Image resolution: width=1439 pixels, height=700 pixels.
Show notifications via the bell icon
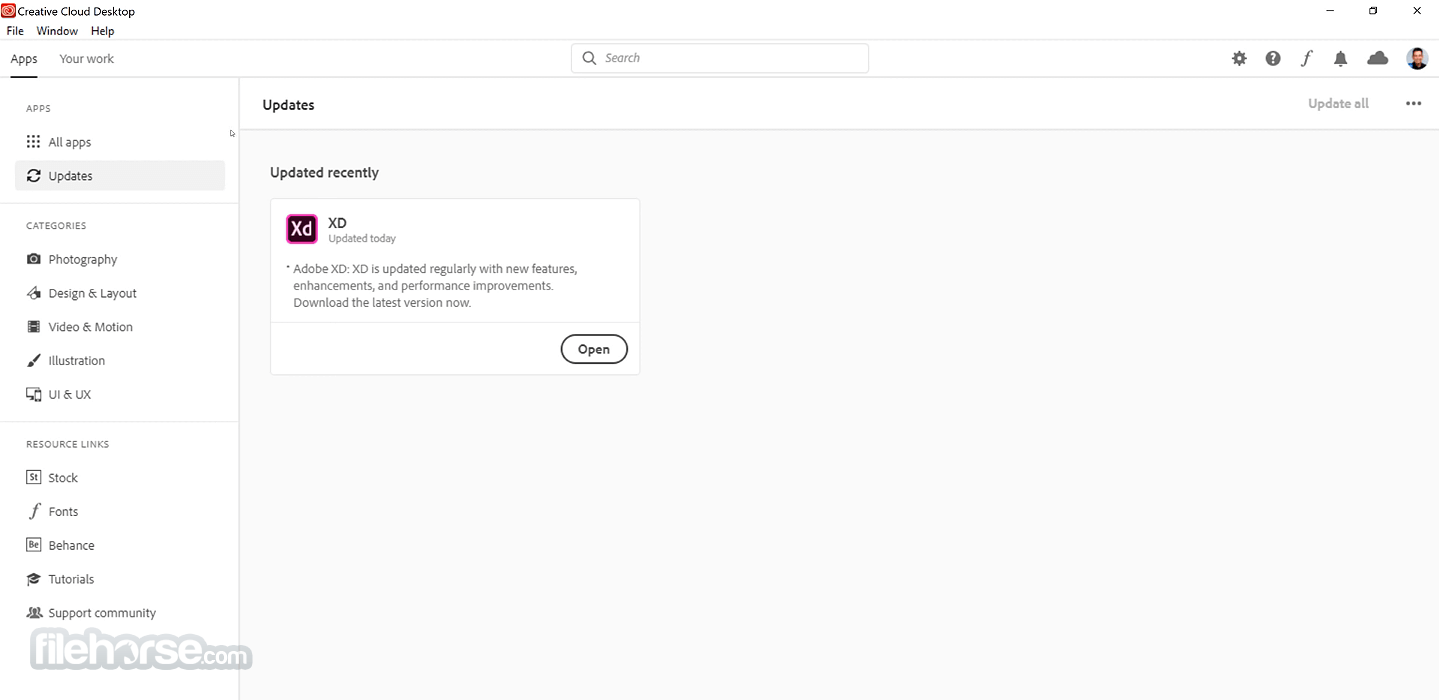click(1341, 59)
